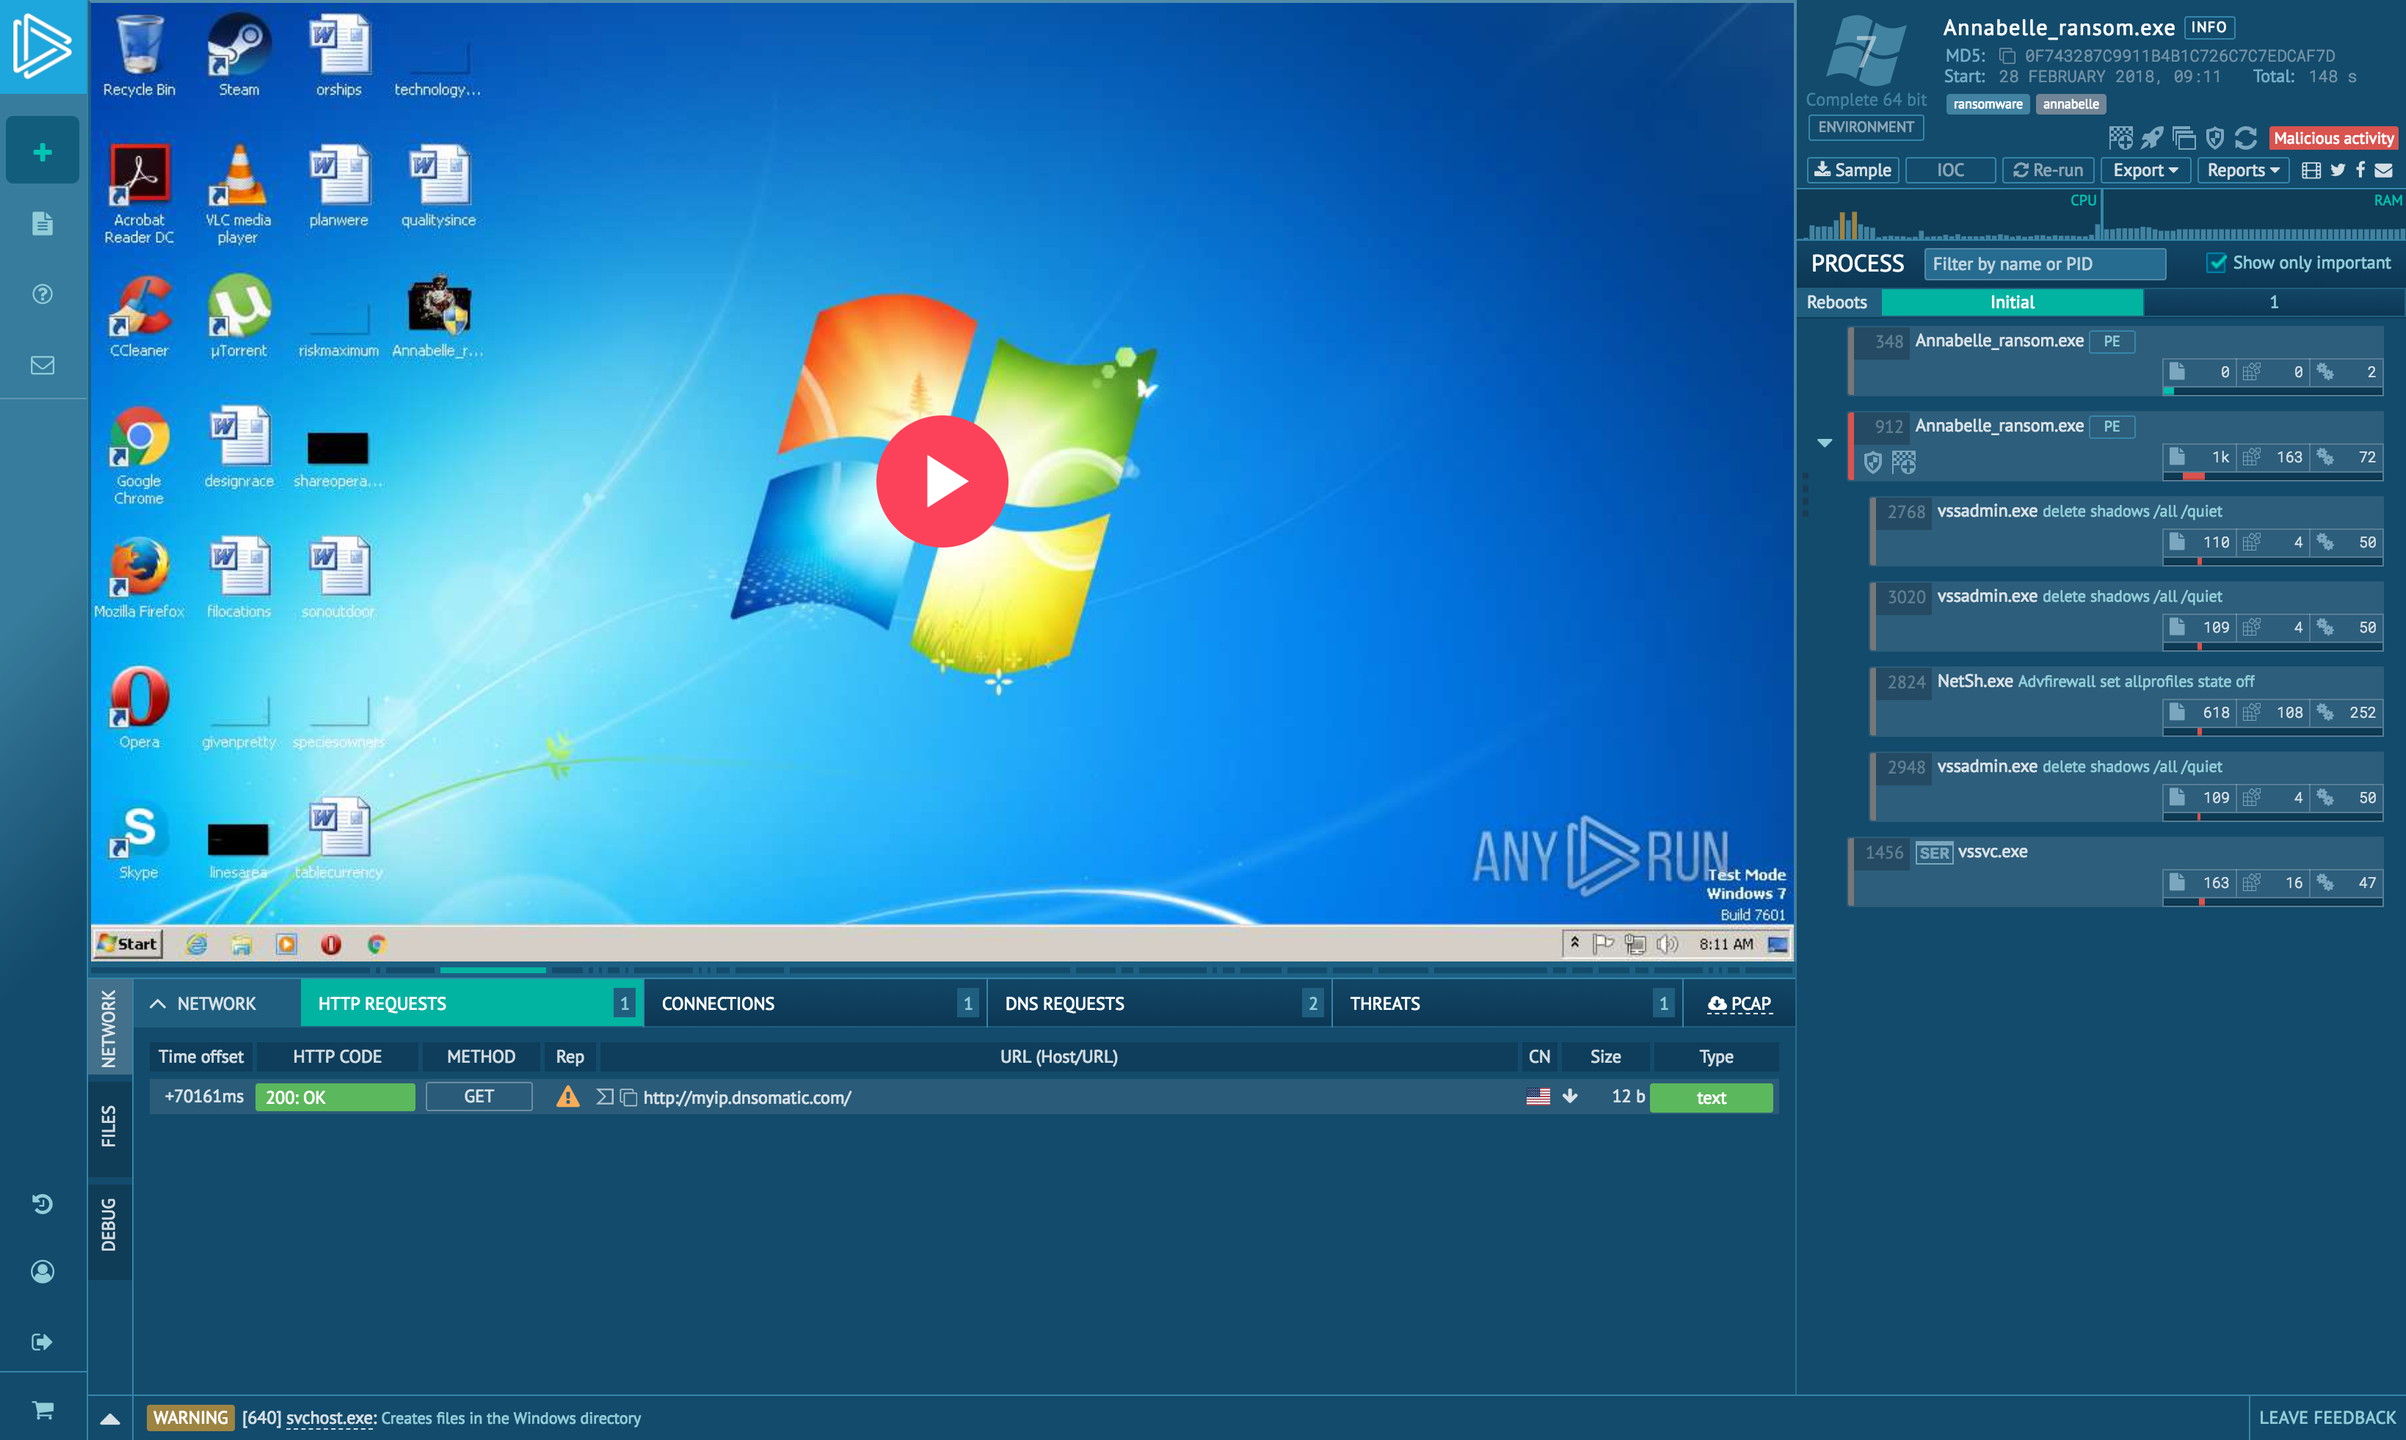Toggle the Show only important checkbox
This screenshot has width=2406, height=1440.
(2216, 263)
